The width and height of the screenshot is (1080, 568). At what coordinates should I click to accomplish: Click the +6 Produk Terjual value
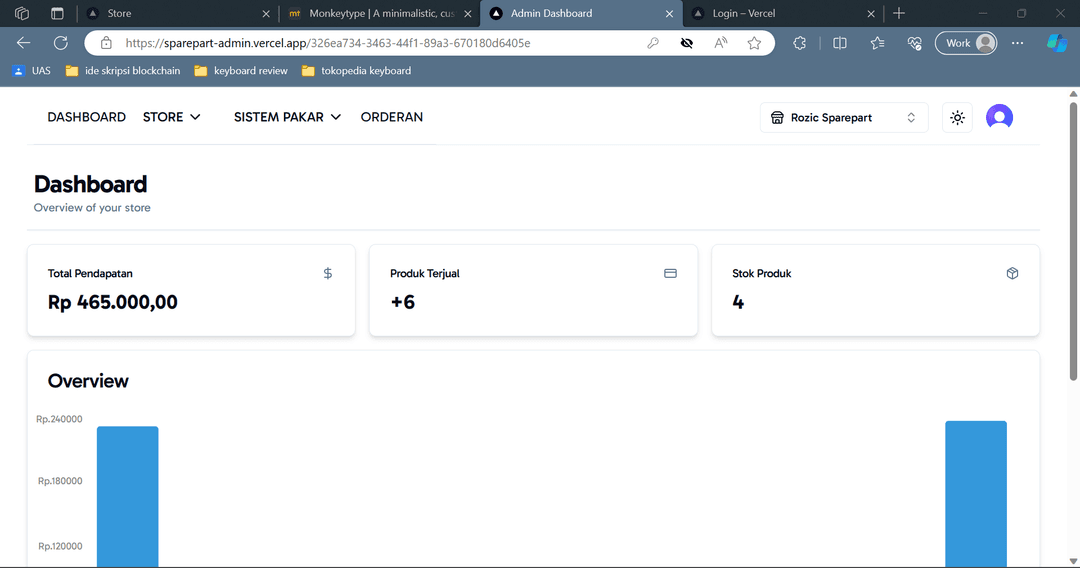click(402, 302)
